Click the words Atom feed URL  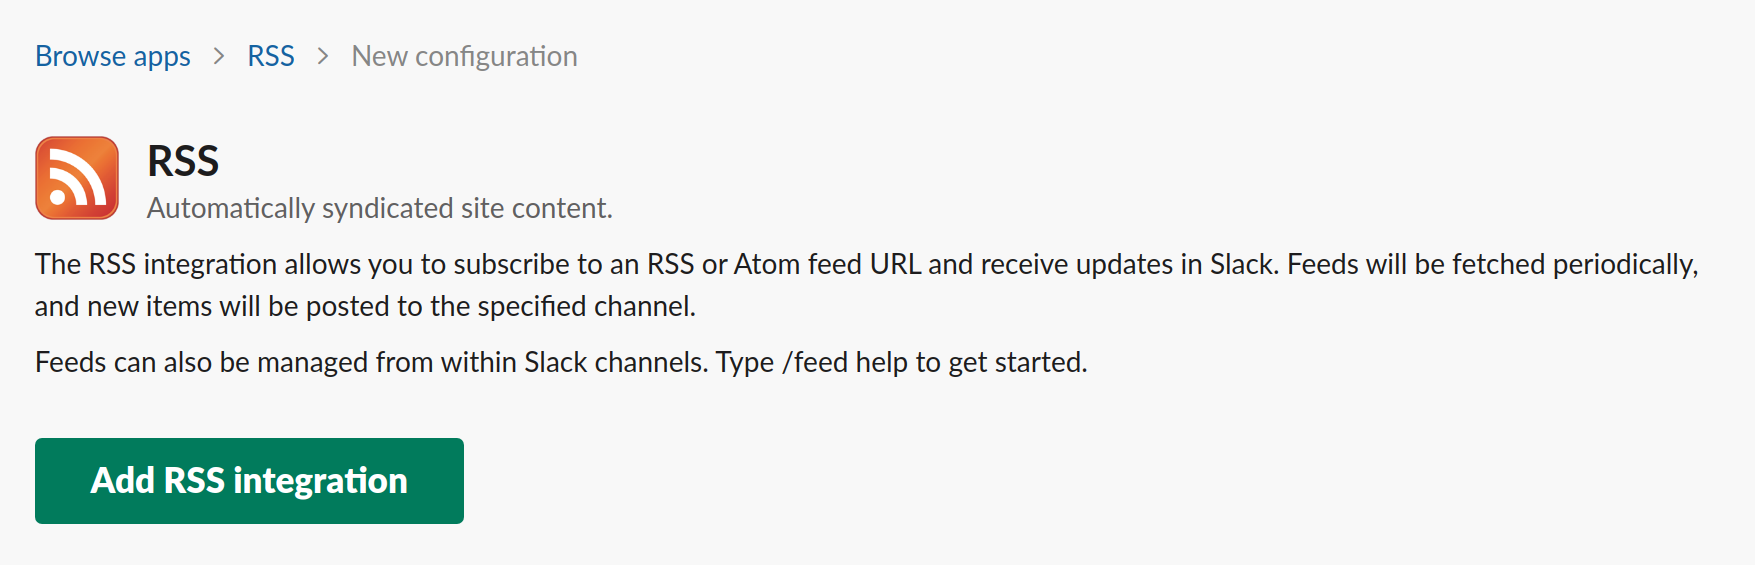[x=827, y=264]
